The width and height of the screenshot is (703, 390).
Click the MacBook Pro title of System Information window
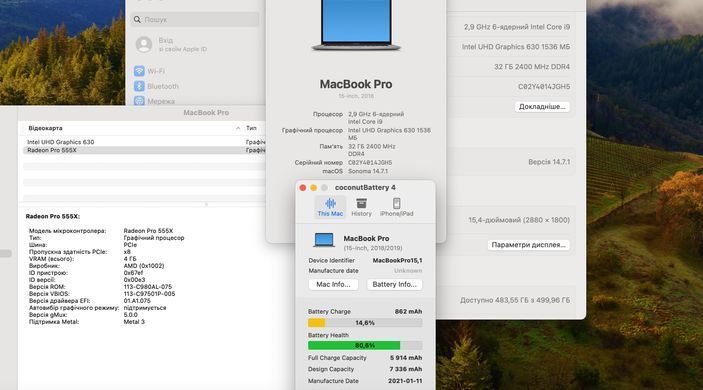206,113
